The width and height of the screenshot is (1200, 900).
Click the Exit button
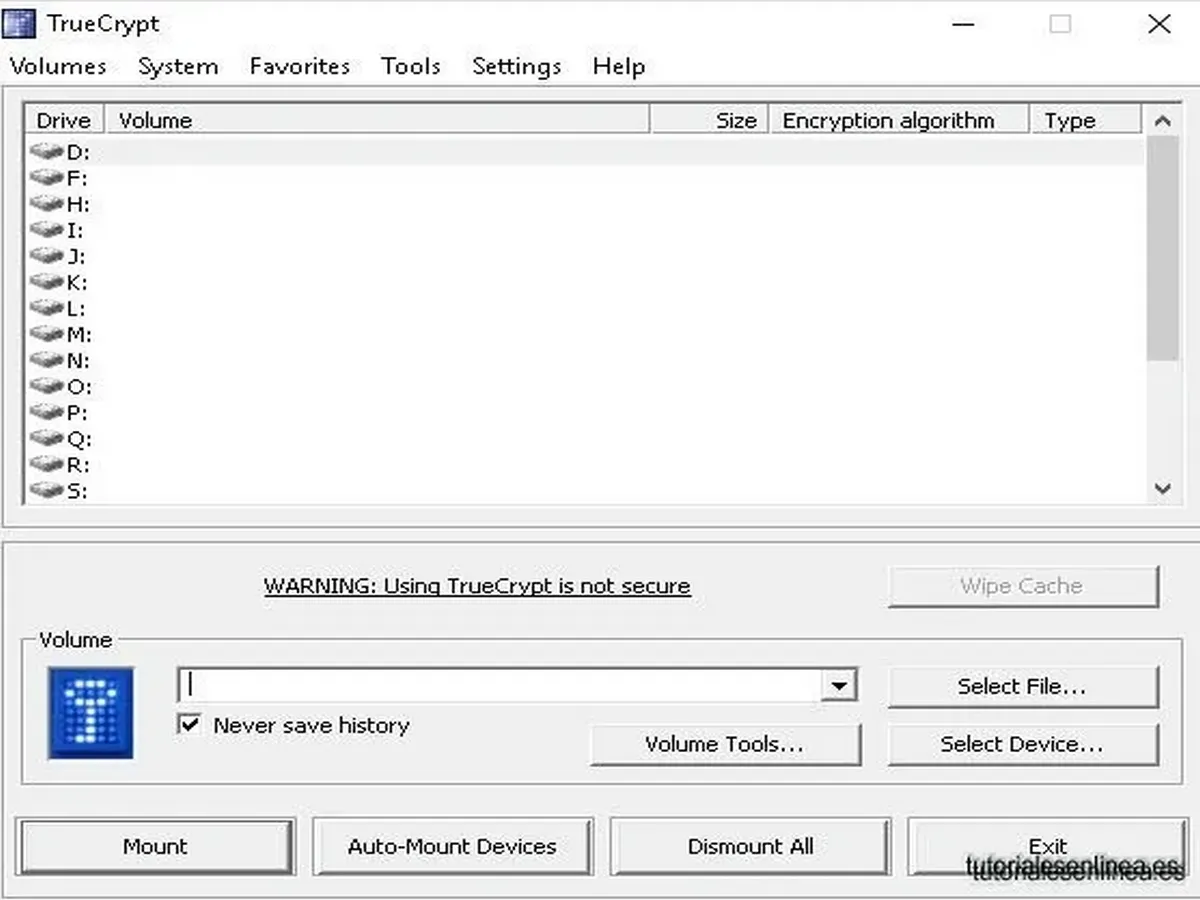click(1047, 846)
